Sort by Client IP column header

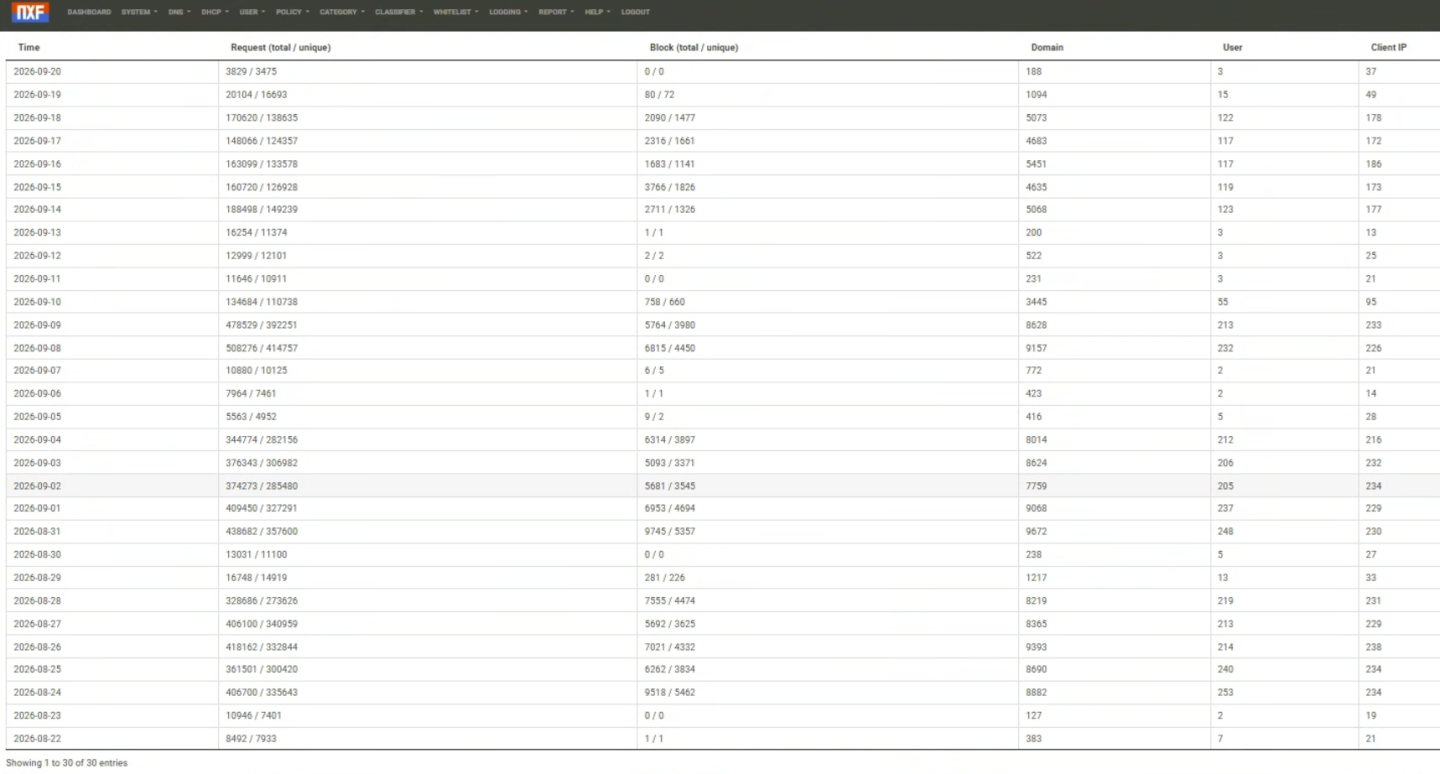pyautogui.click(x=1389, y=47)
